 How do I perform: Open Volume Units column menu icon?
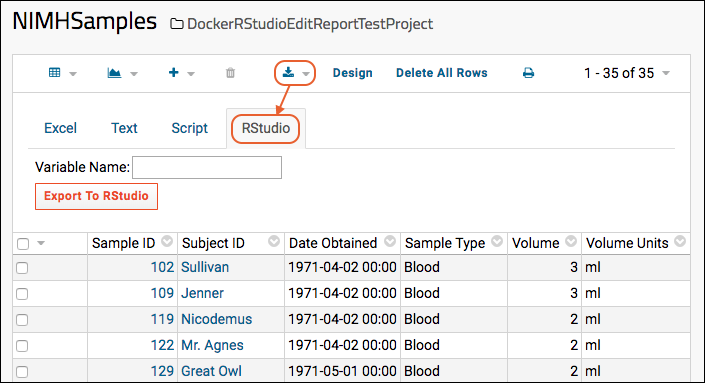(680, 241)
